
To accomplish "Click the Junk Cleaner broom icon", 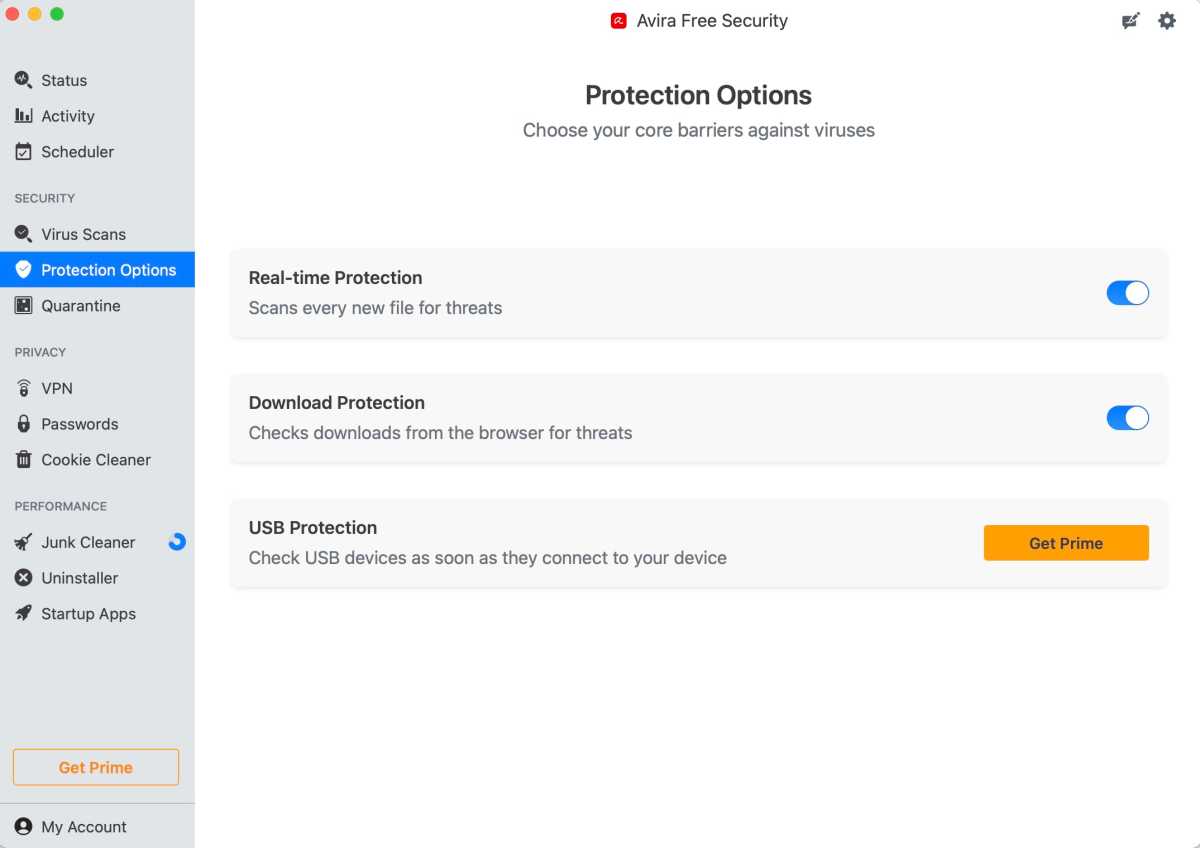I will (22, 542).
